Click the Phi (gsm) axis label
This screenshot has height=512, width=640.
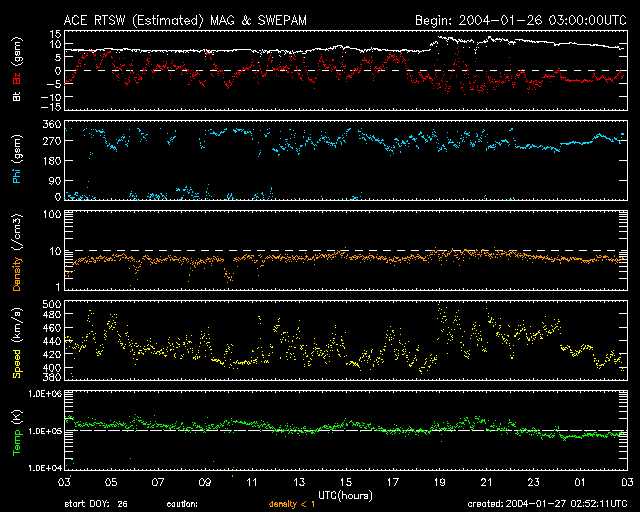17,161
